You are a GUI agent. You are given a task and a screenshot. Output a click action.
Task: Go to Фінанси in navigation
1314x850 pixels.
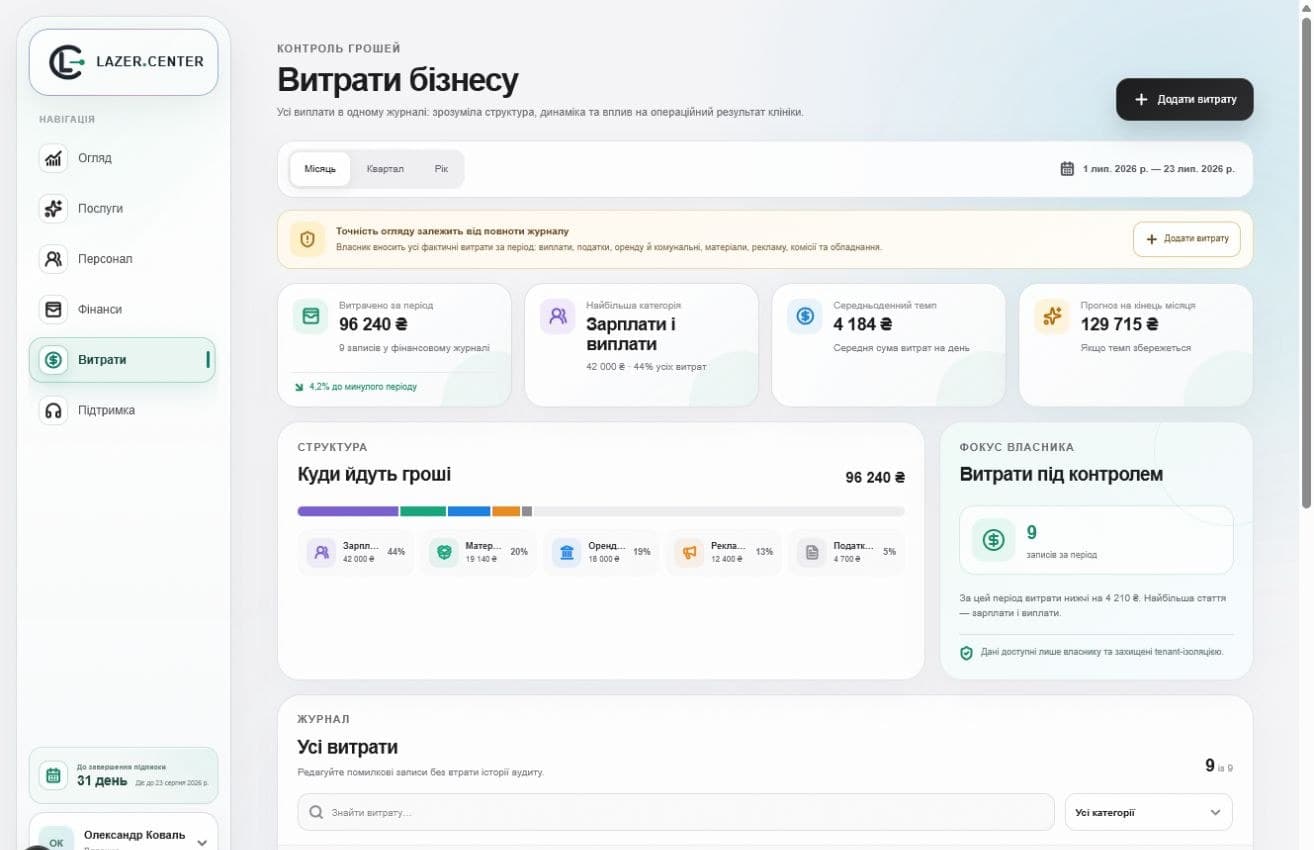tap(122, 309)
